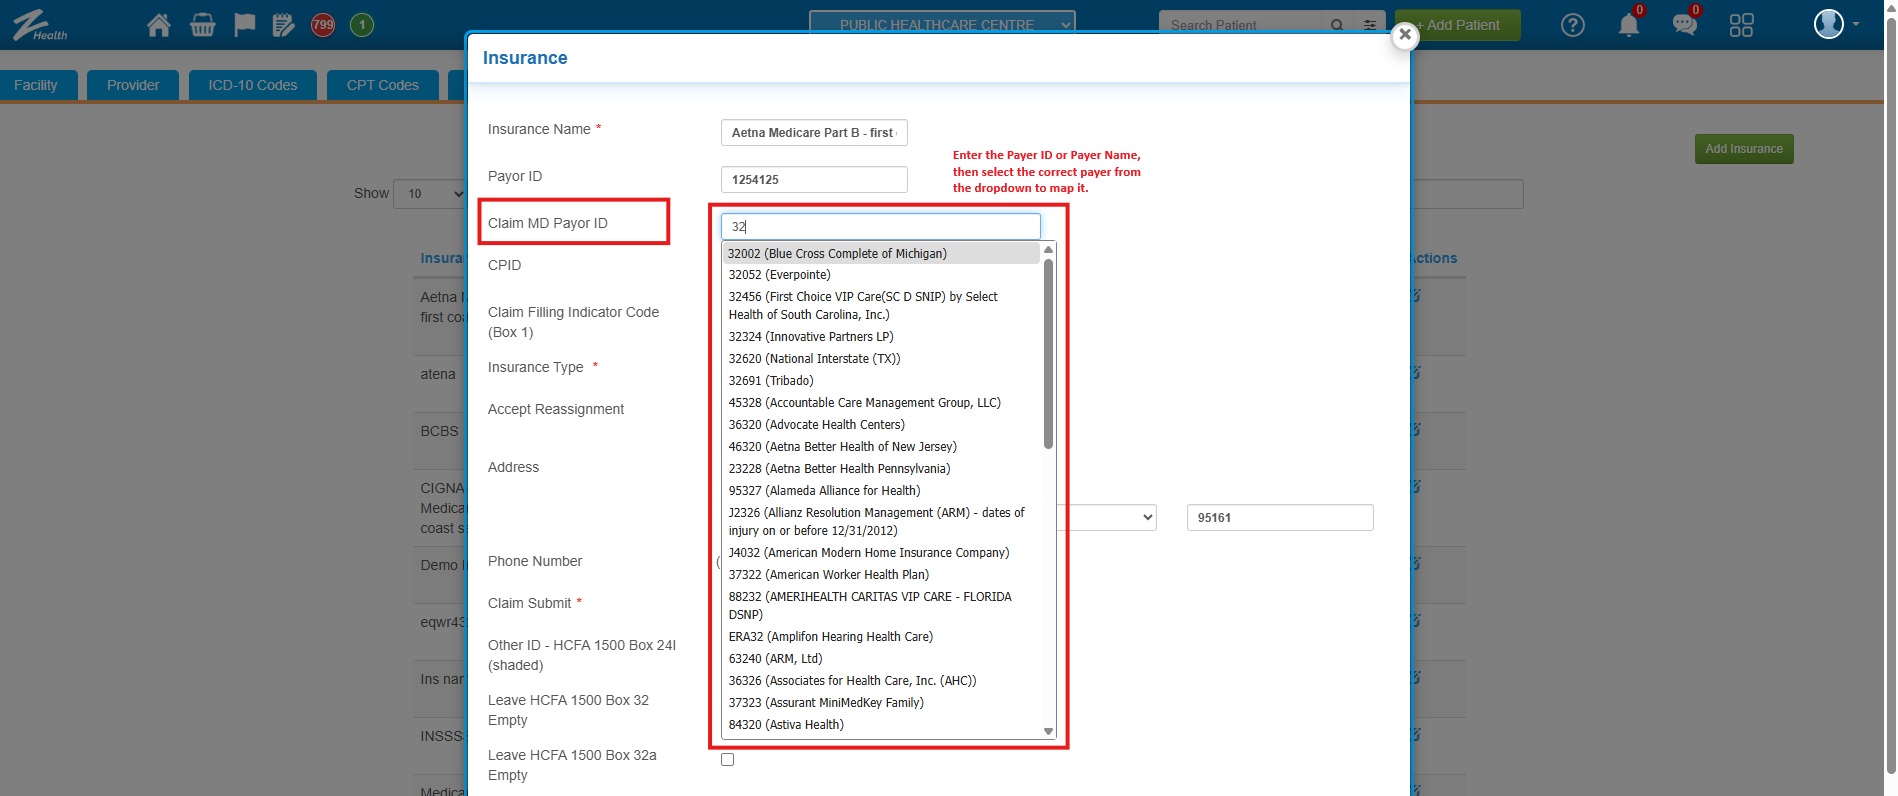The image size is (1898, 796).
Task: Click the flag icon in top bar
Action: tap(244, 25)
